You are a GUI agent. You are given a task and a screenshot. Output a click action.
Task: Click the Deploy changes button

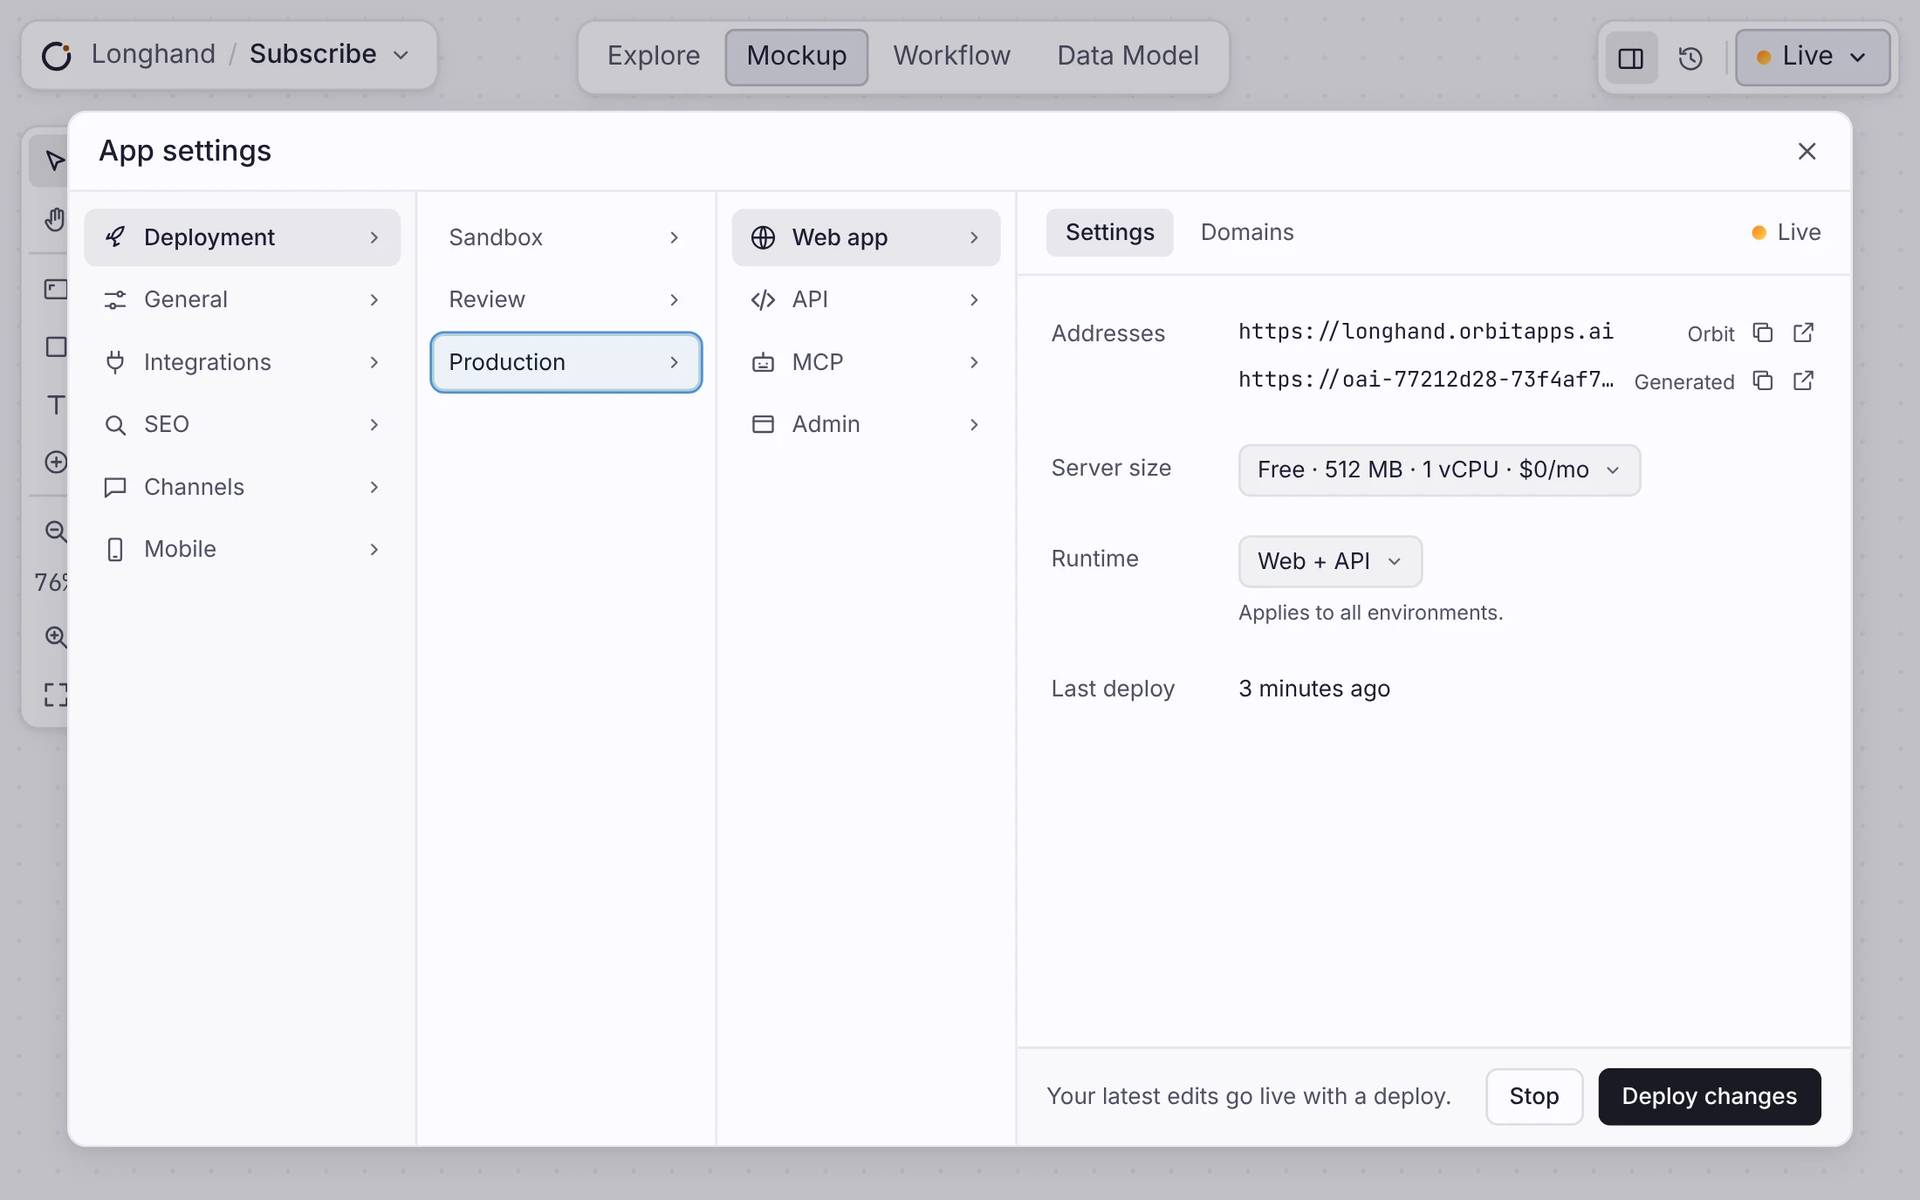pyautogui.click(x=1709, y=1097)
